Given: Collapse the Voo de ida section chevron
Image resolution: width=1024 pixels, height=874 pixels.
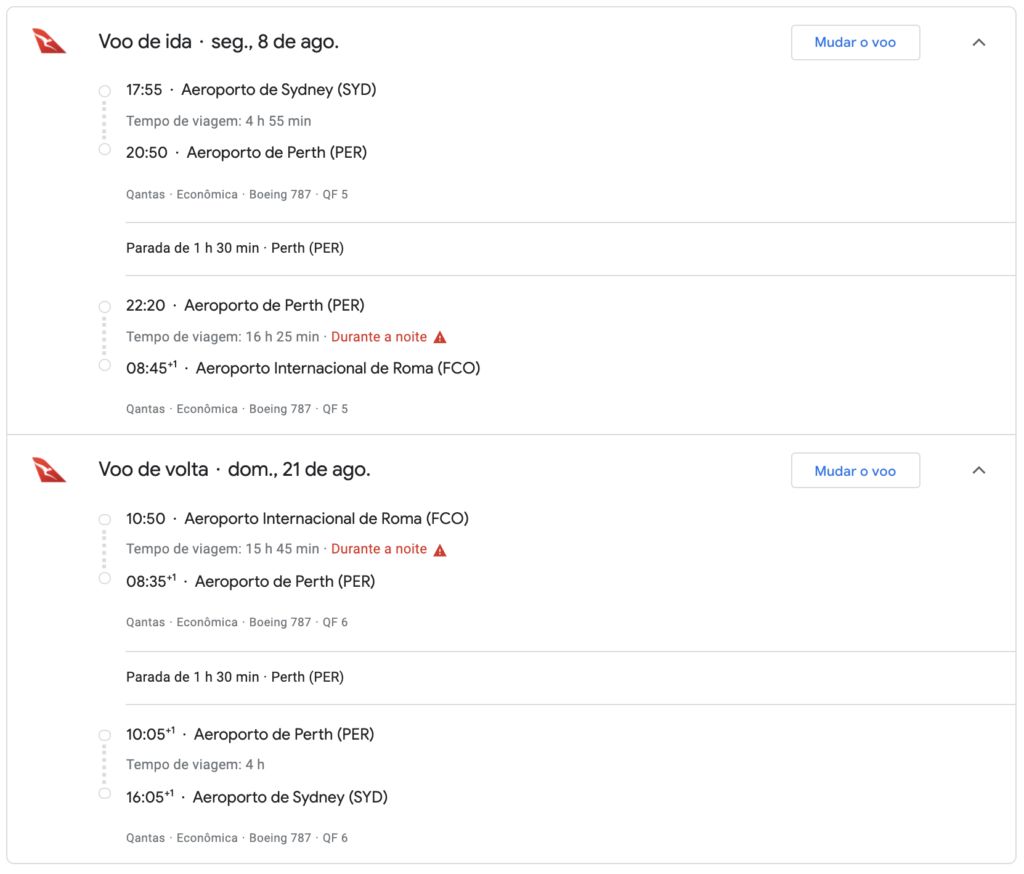Looking at the screenshot, I should click(x=978, y=42).
